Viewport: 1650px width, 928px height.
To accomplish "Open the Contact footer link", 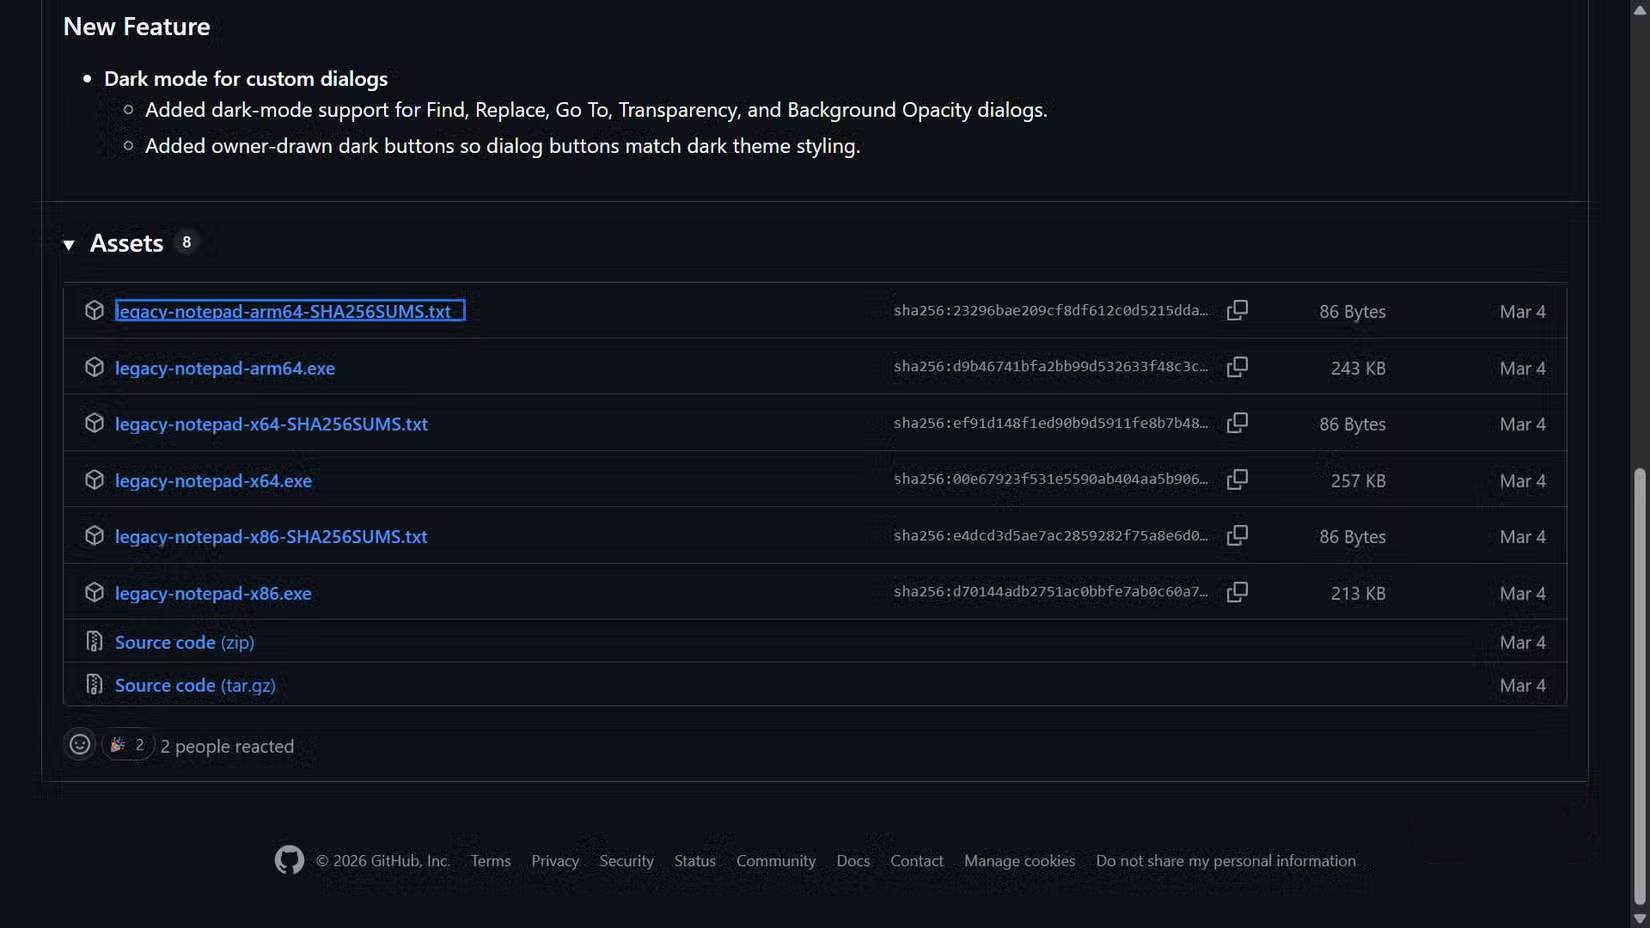I will [917, 861].
